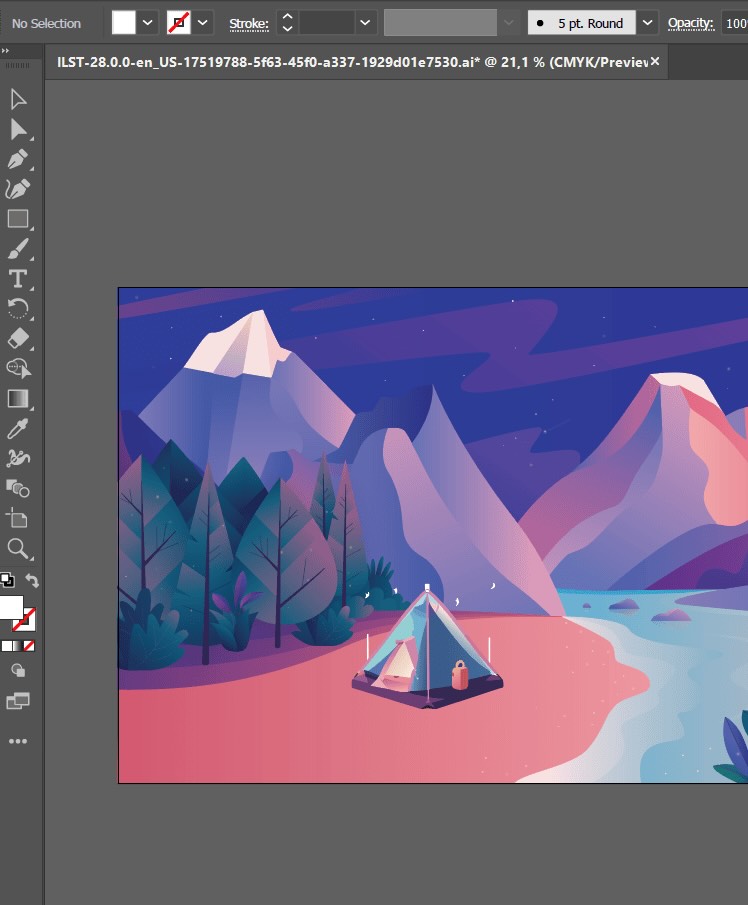This screenshot has width=748, height=905.
Task: Click the variable width profile box
Action: (x=440, y=23)
